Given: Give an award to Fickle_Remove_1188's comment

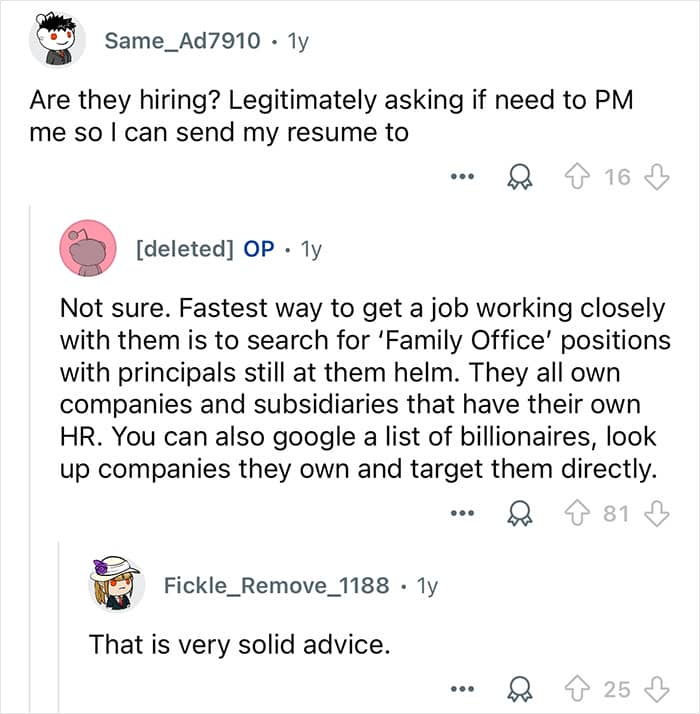Looking at the screenshot, I should pyautogui.click(x=519, y=689).
